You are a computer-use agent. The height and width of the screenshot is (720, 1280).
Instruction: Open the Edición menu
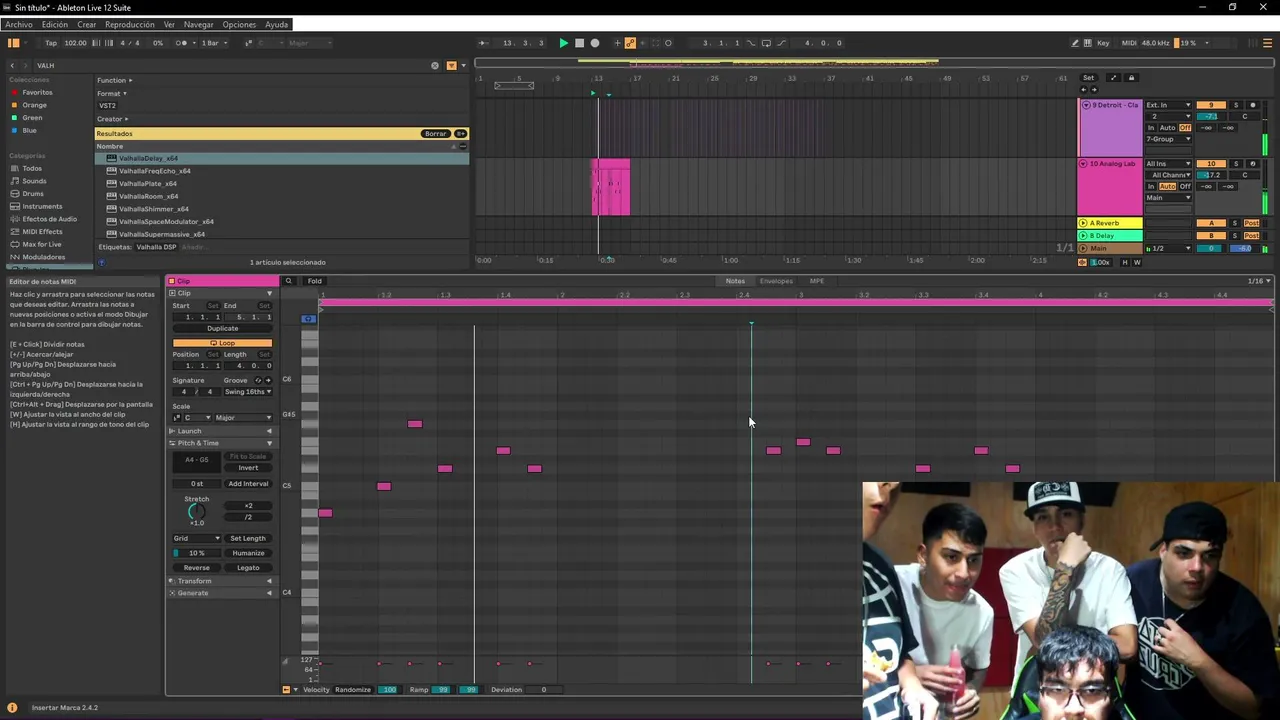55,24
